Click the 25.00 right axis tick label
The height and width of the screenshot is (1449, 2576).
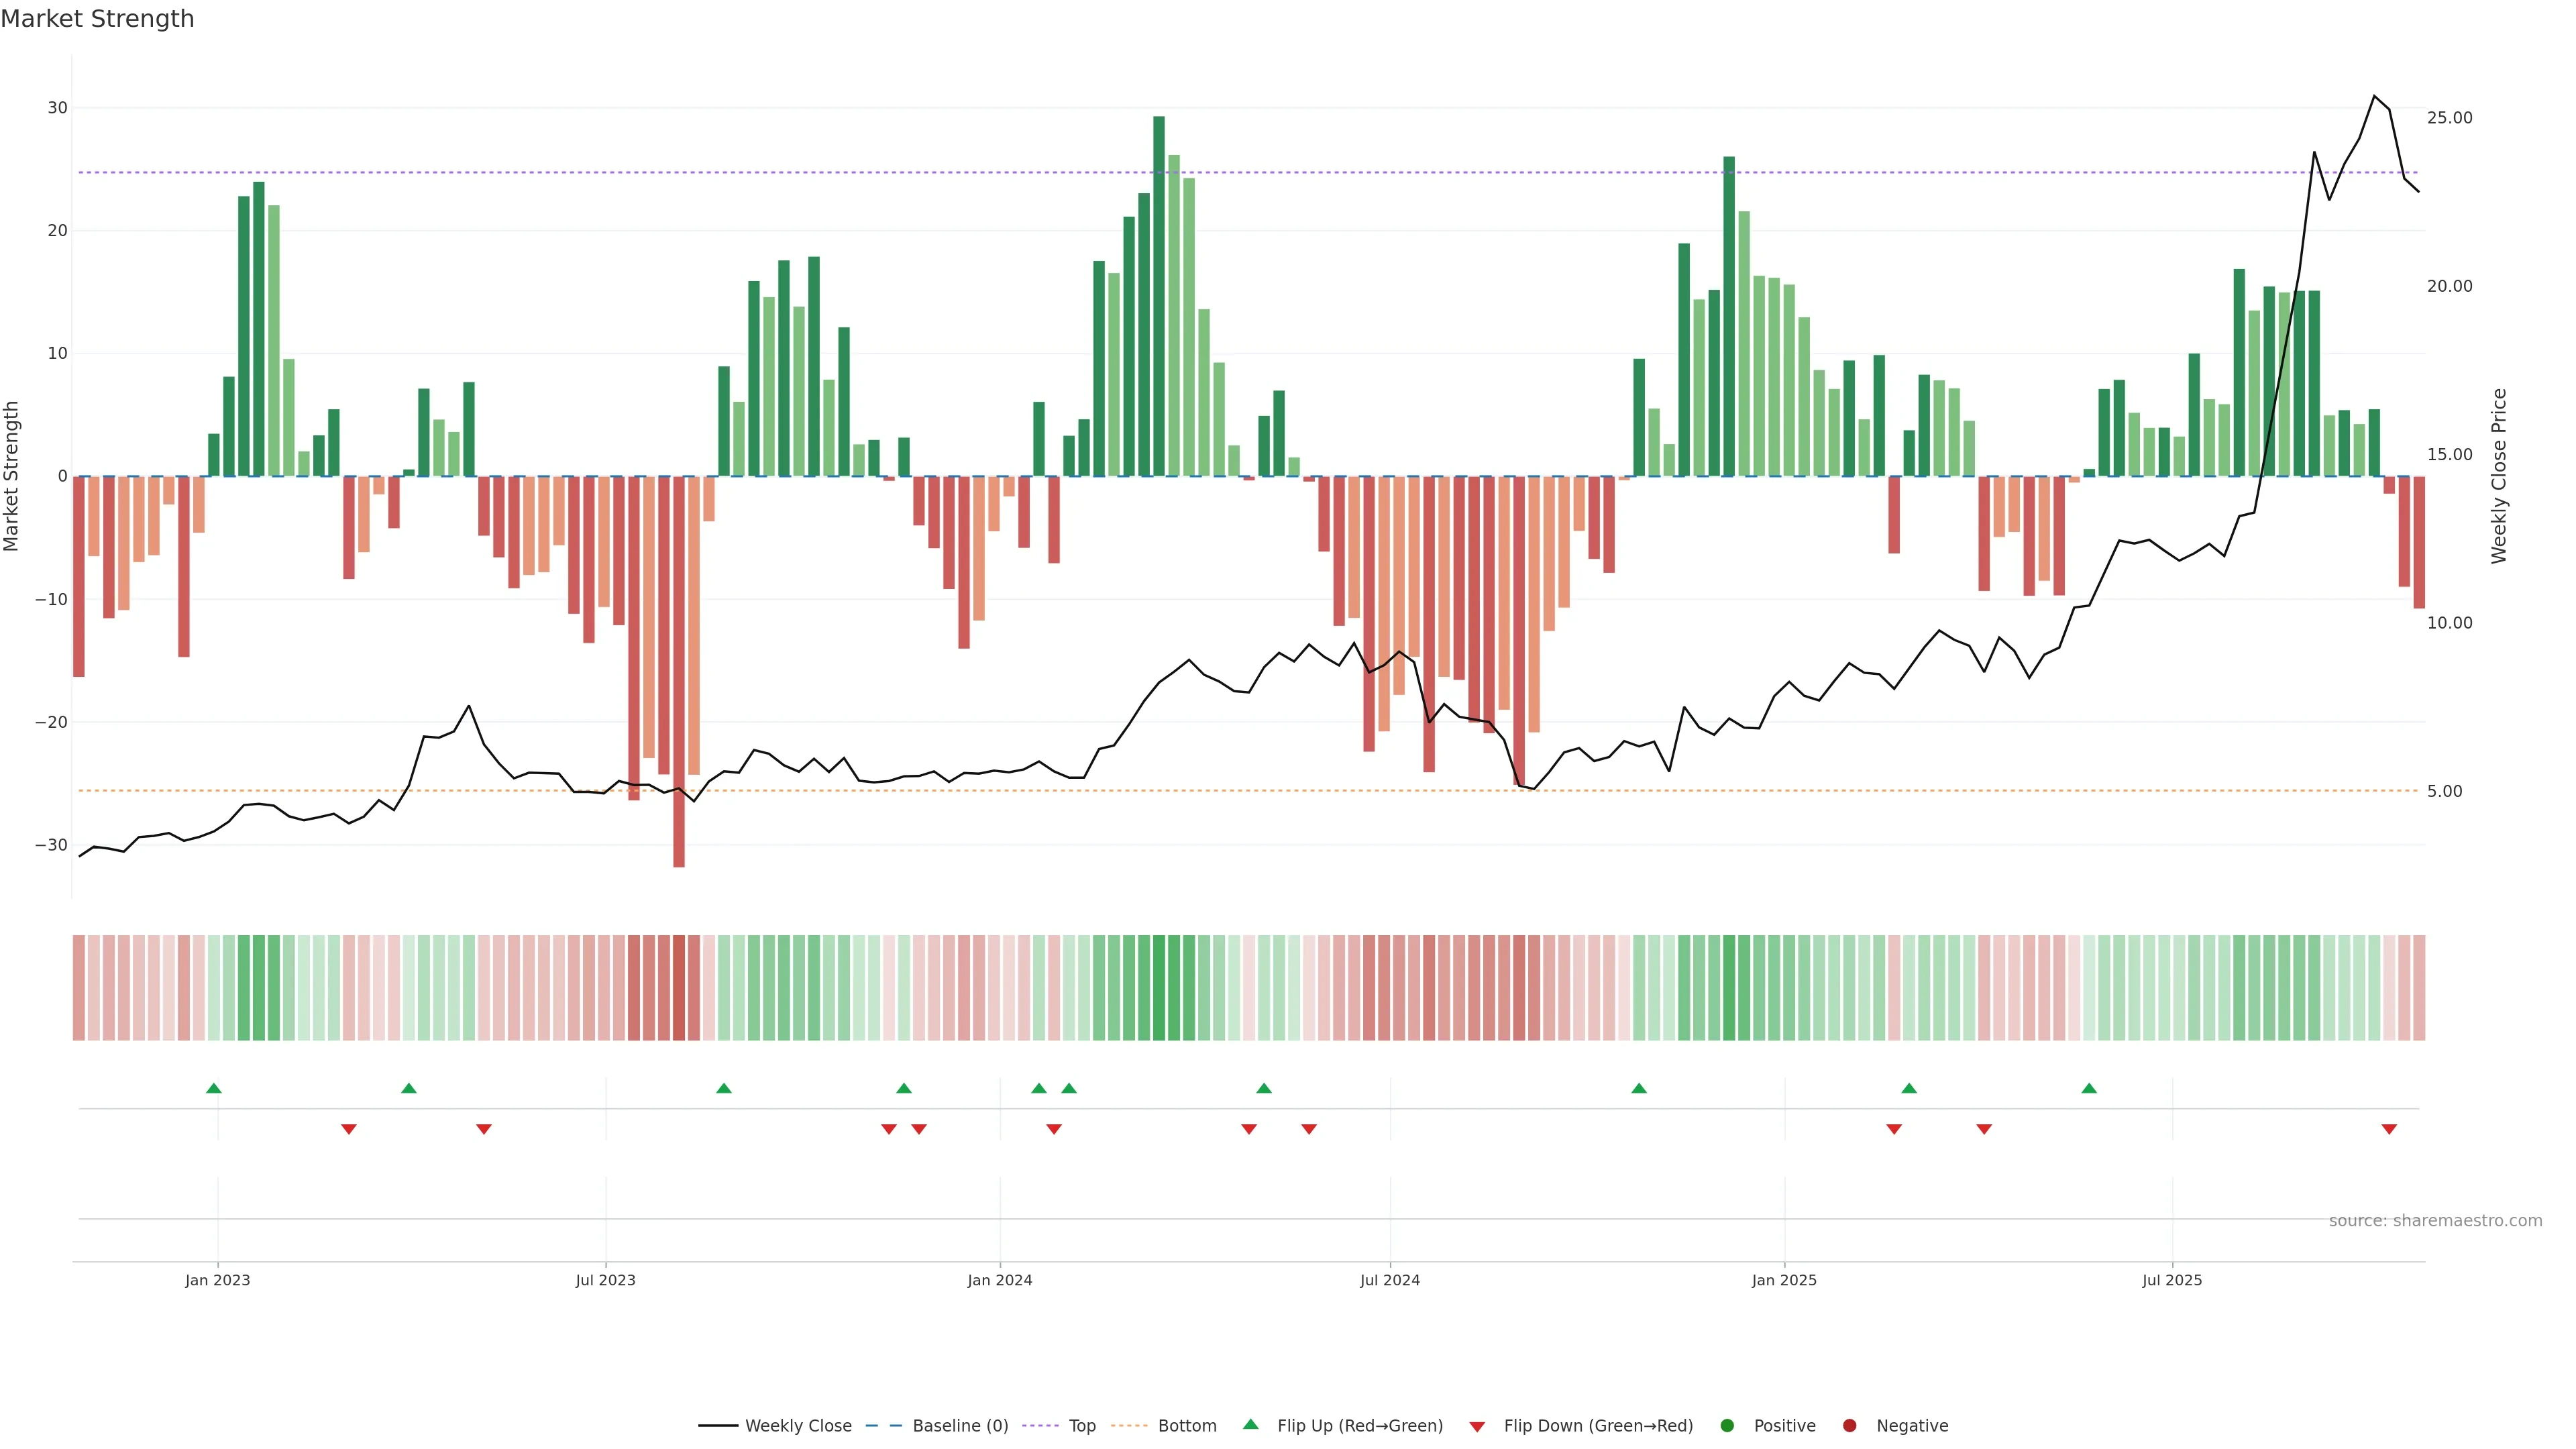coord(2449,118)
